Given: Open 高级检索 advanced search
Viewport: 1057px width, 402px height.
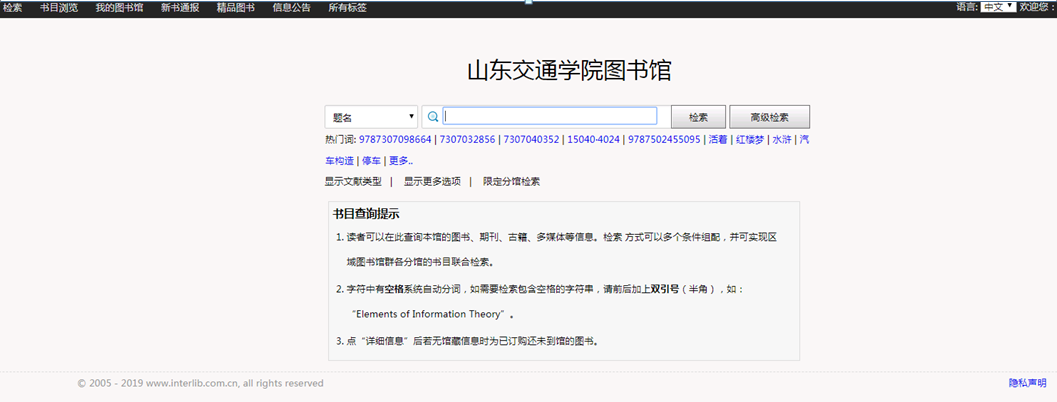Looking at the screenshot, I should [x=769, y=117].
